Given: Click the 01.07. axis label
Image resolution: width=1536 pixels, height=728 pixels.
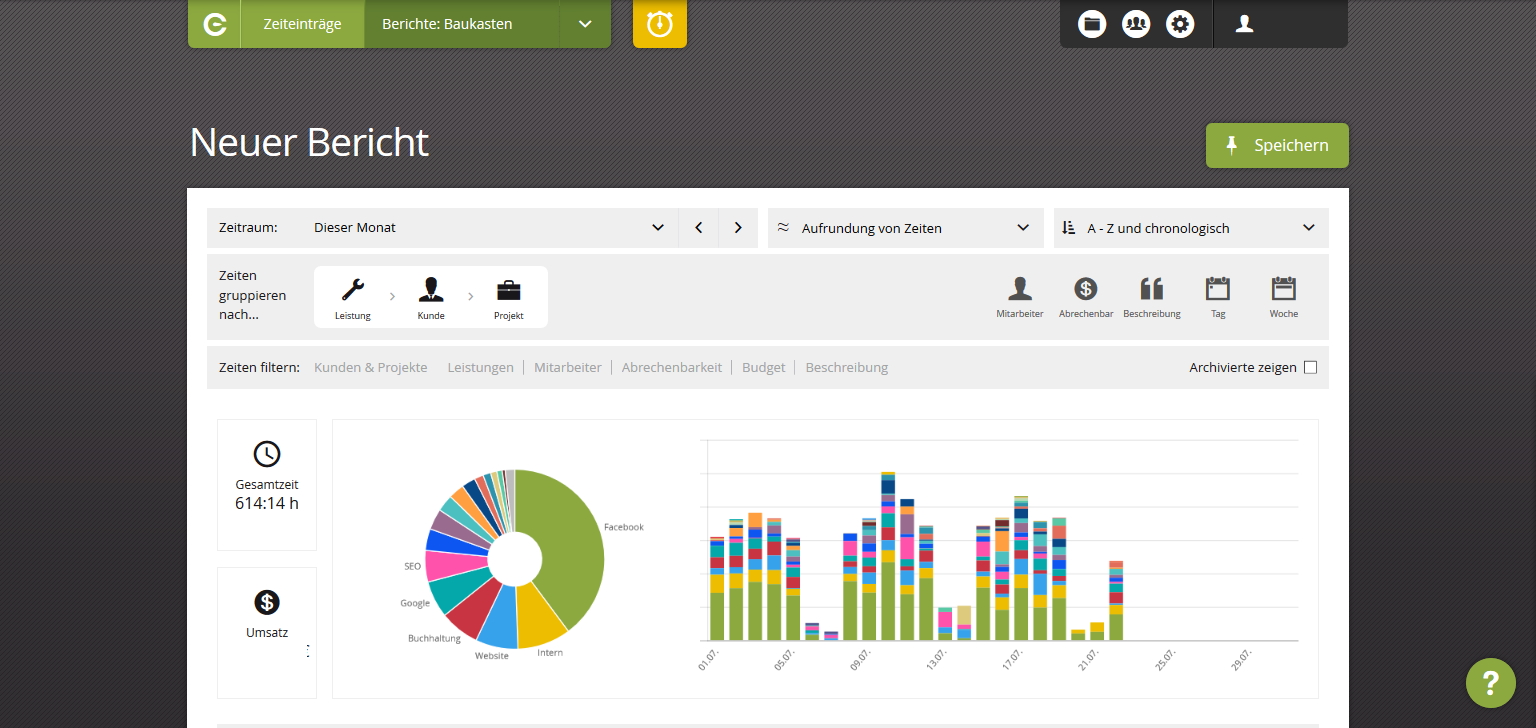Looking at the screenshot, I should coord(709,660).
